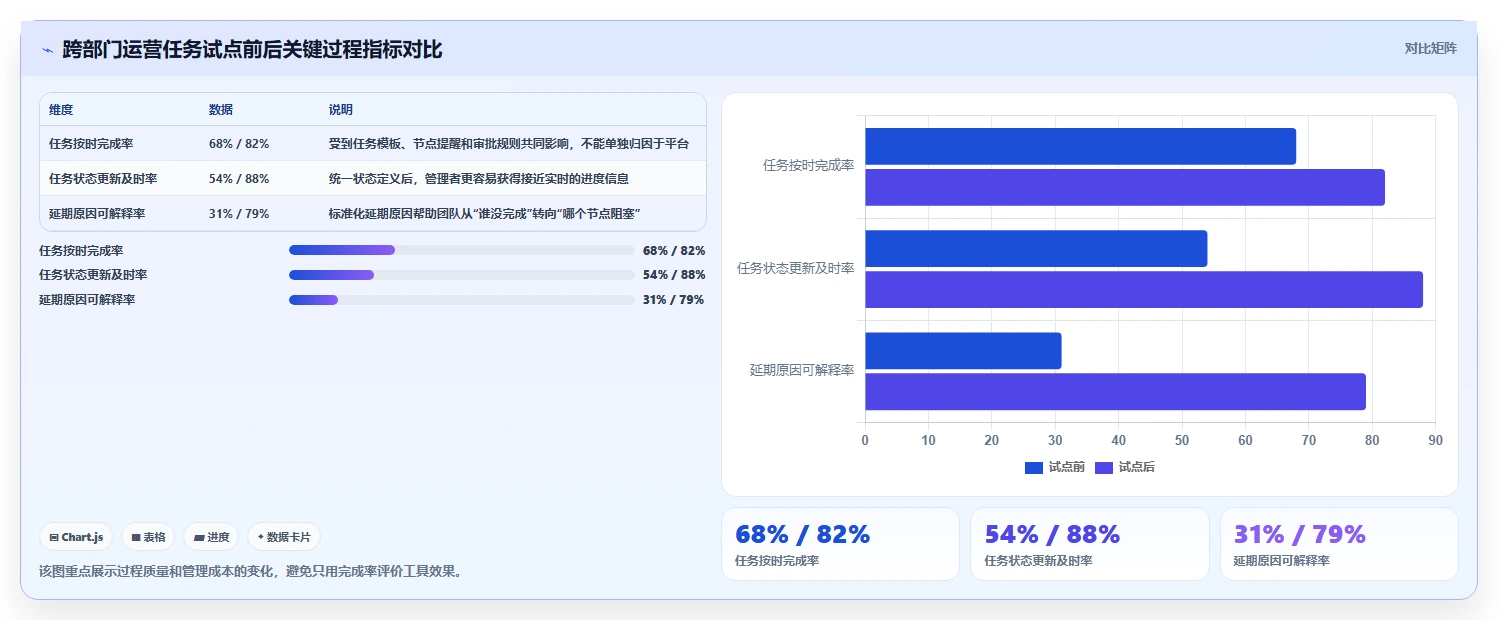
Task: Click the title icon beside the heading
Action: click(x=47, y=50)
